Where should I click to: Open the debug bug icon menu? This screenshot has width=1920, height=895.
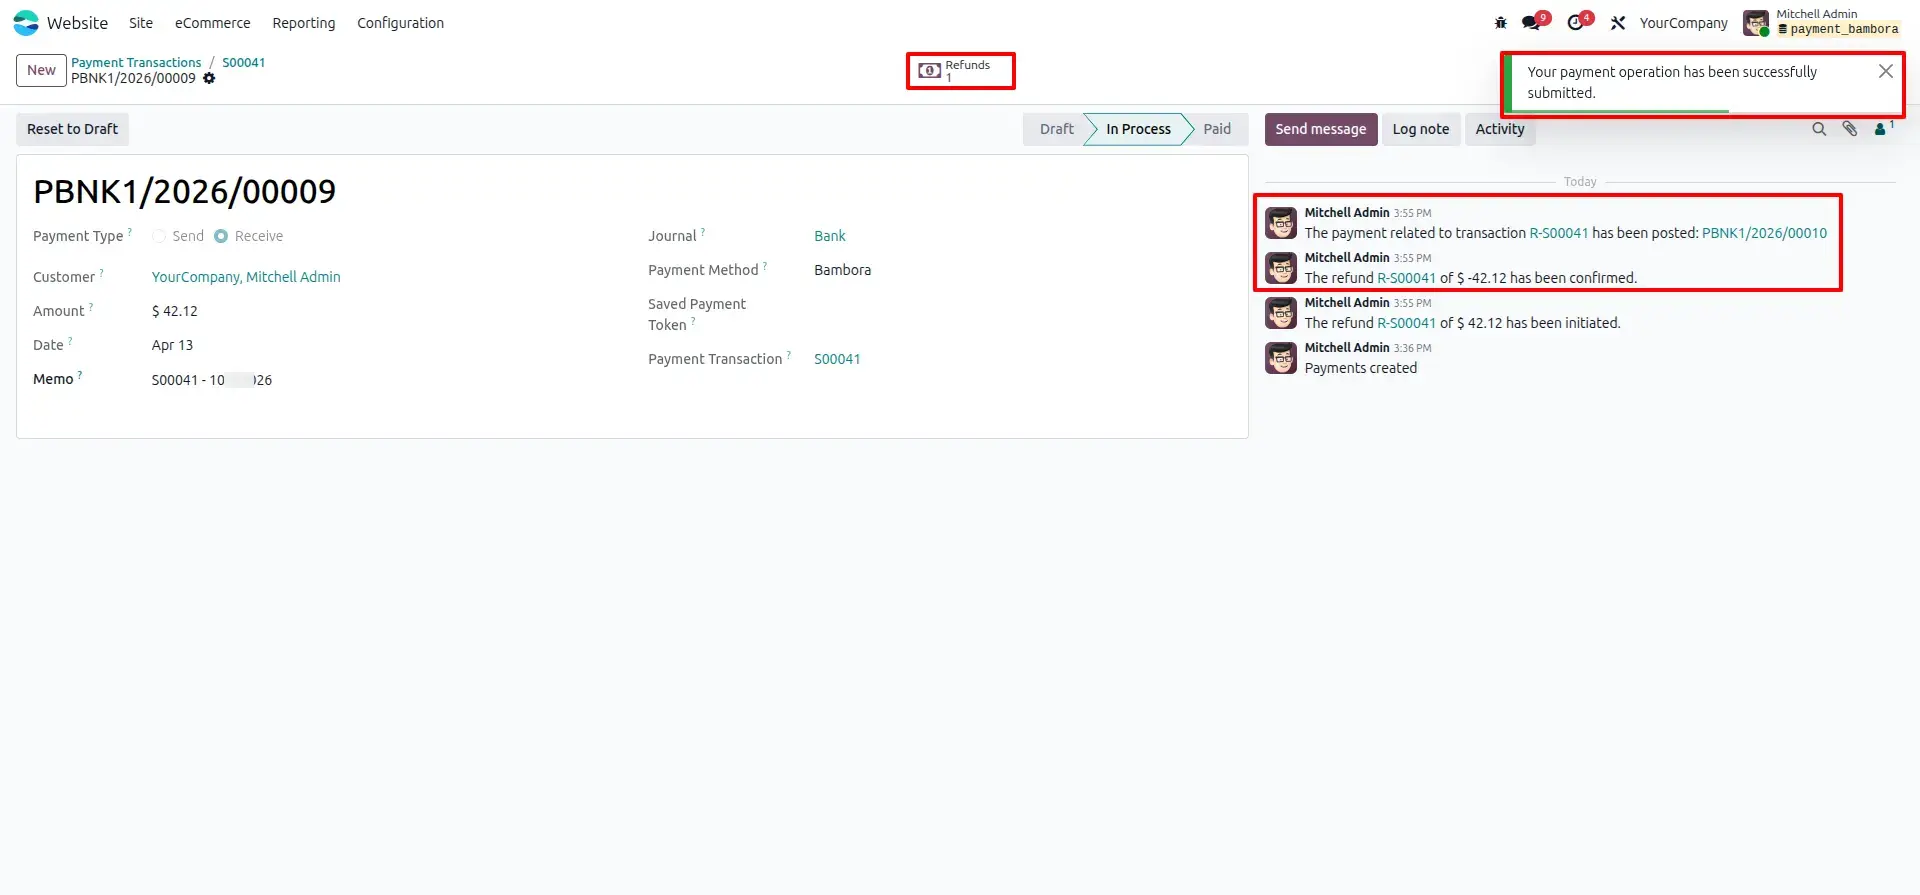[1500, 23]
